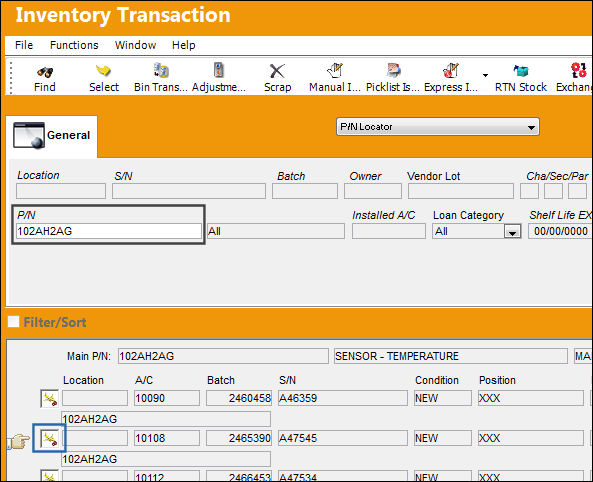Click select icon for batch 2466453 row
Screen dimensions: 593x482
pyautogui.click(x=50, y=476)
